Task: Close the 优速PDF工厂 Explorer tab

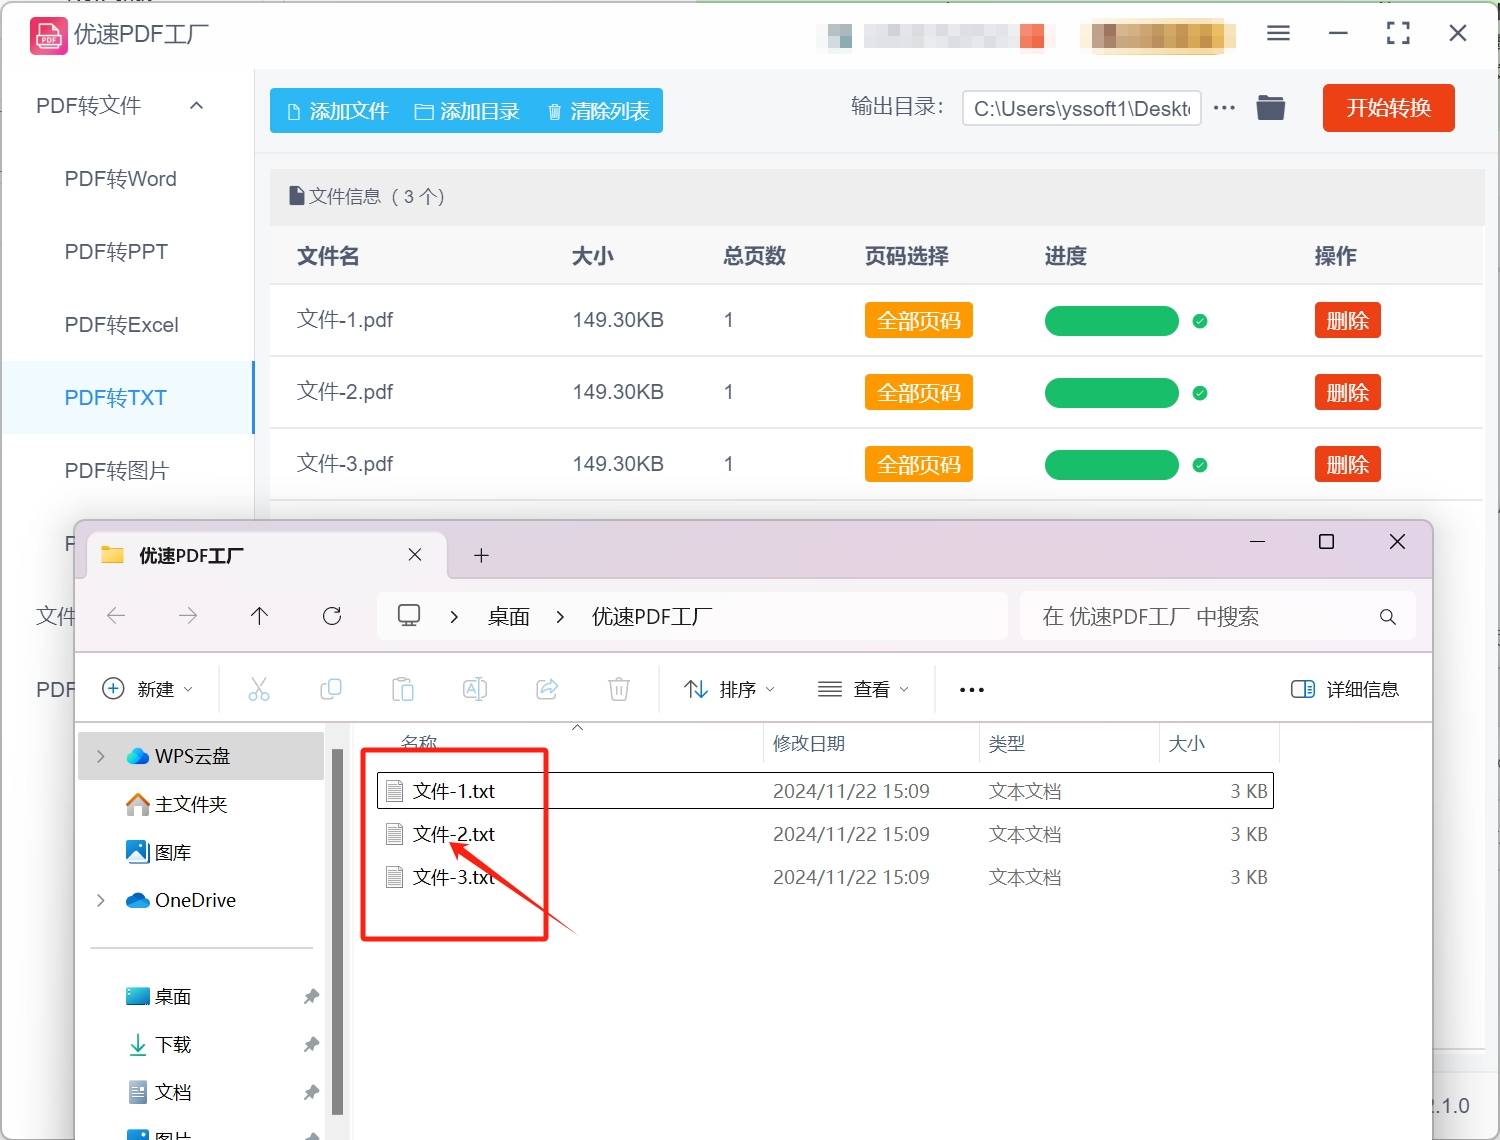Action: (415, 554)
